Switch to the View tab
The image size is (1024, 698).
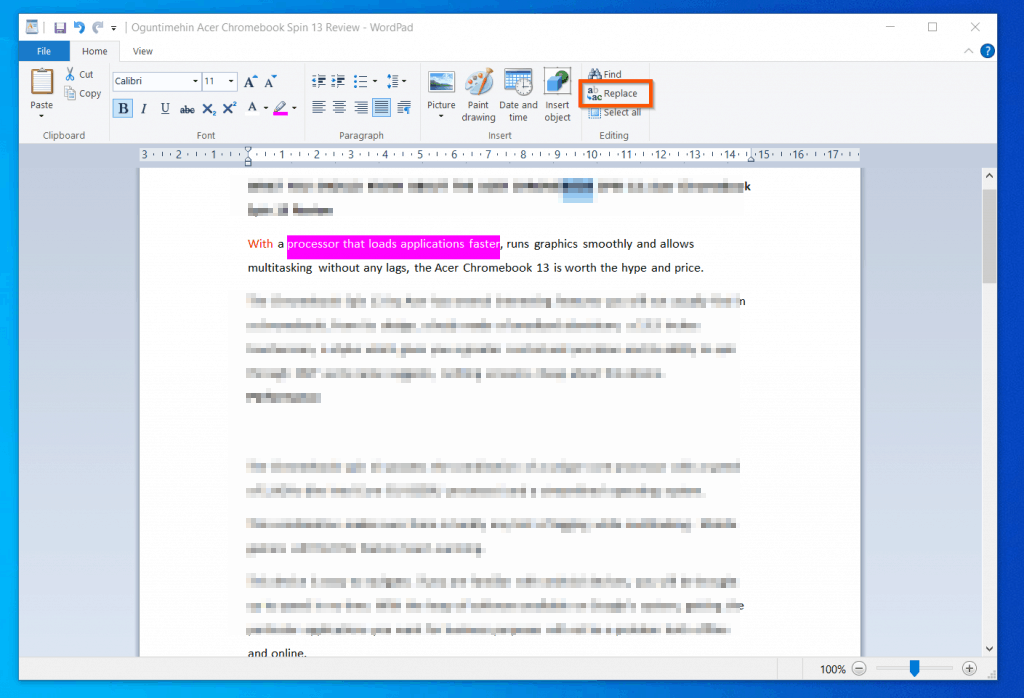(x=142, y=51)
